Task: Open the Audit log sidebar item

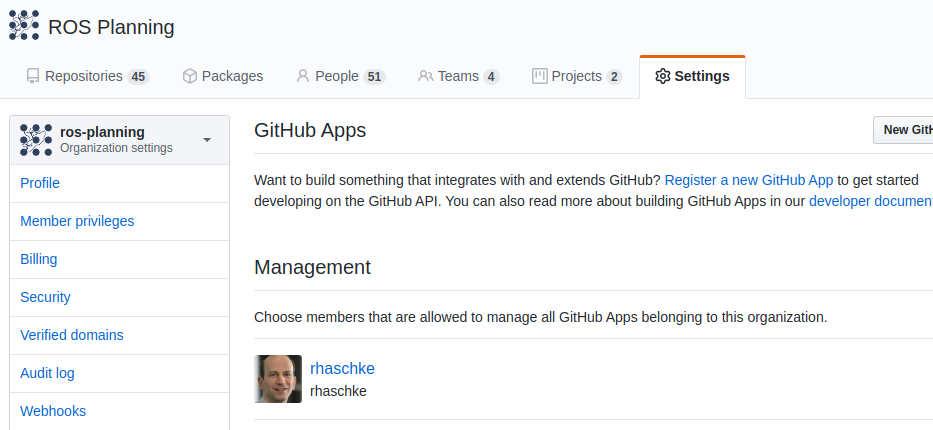Action: tap(47, 373)
